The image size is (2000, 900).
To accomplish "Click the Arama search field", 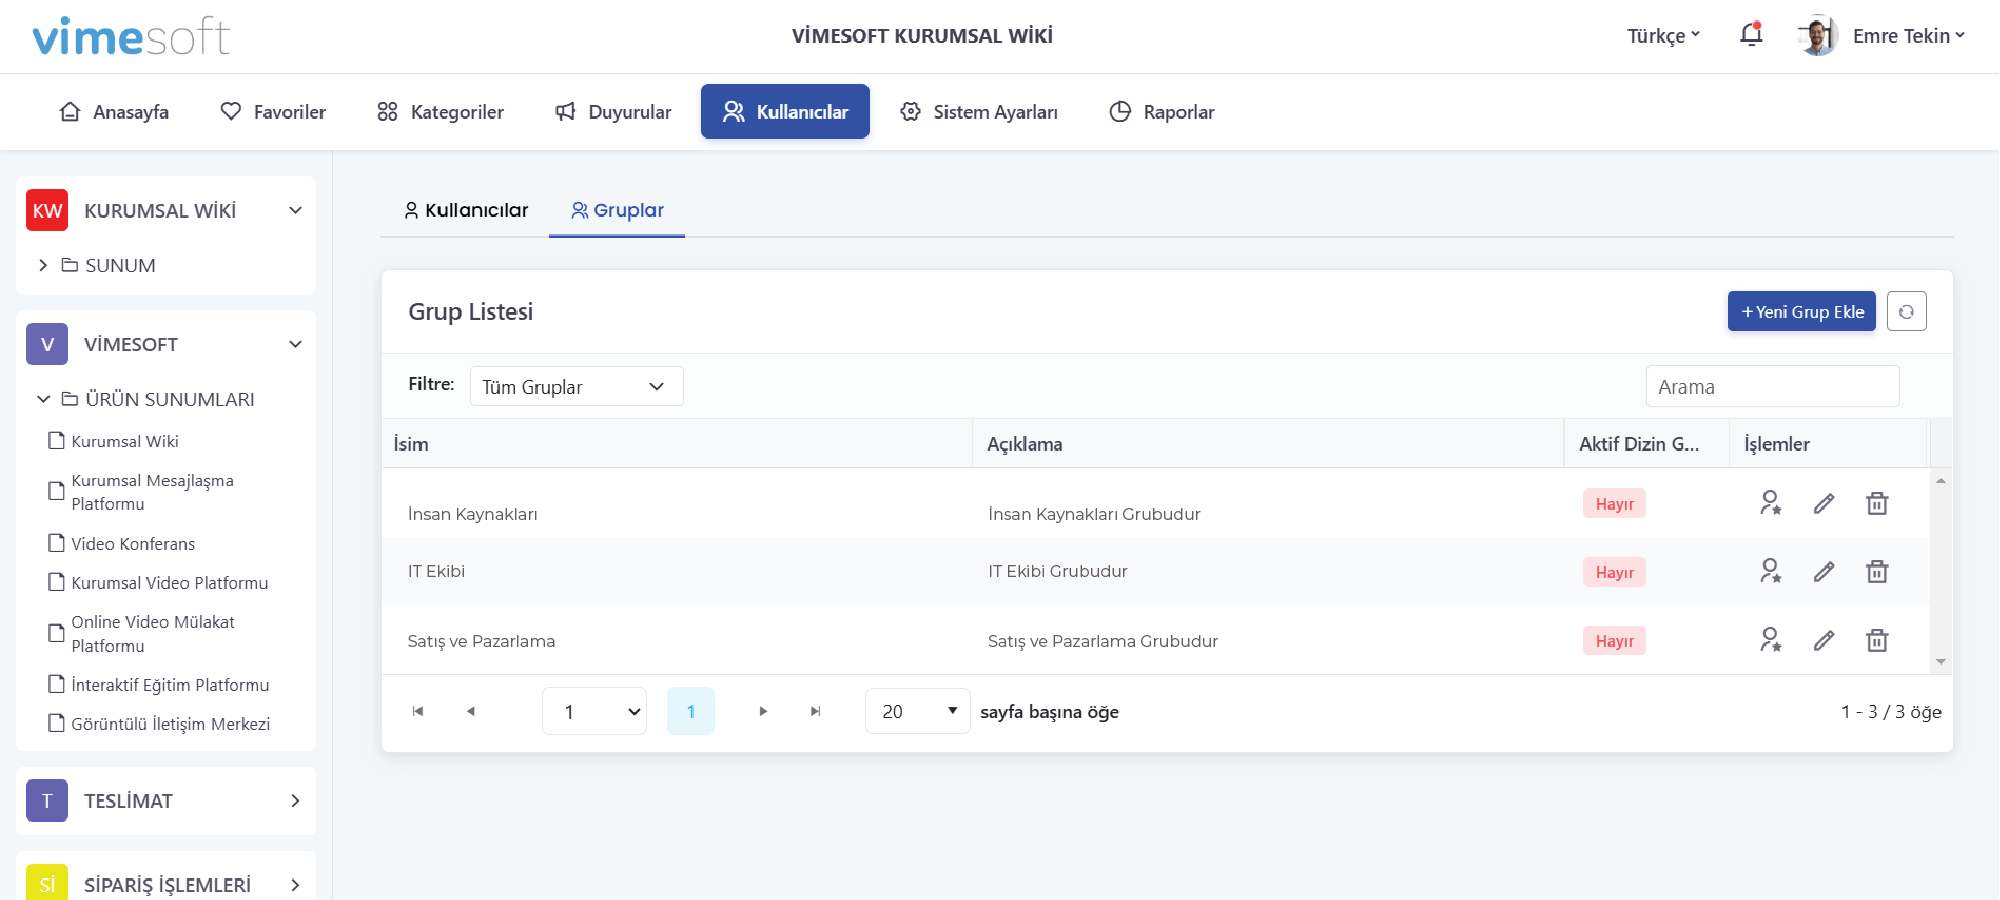I will [1772, 386].
